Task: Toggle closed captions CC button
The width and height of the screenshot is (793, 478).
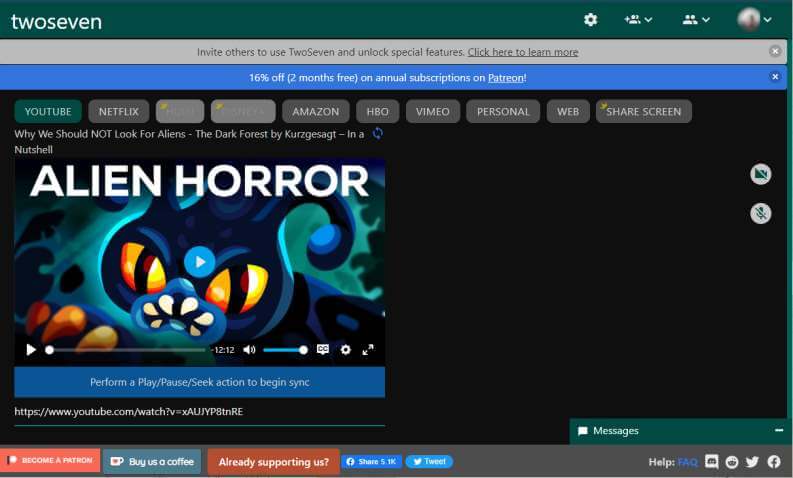Action: [323, 349]
